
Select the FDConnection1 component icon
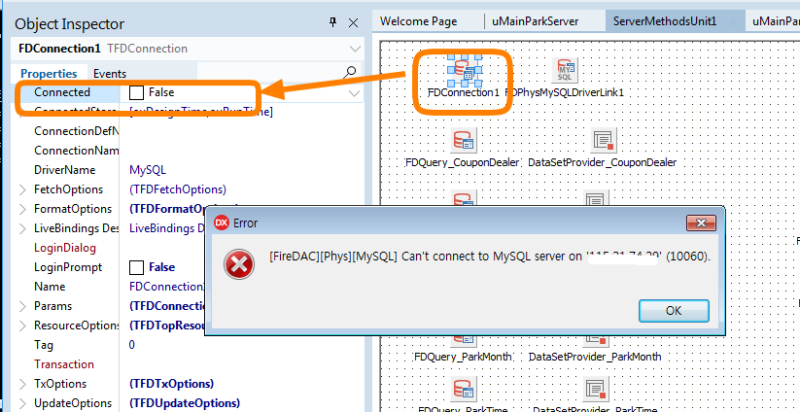click(464, 71)
